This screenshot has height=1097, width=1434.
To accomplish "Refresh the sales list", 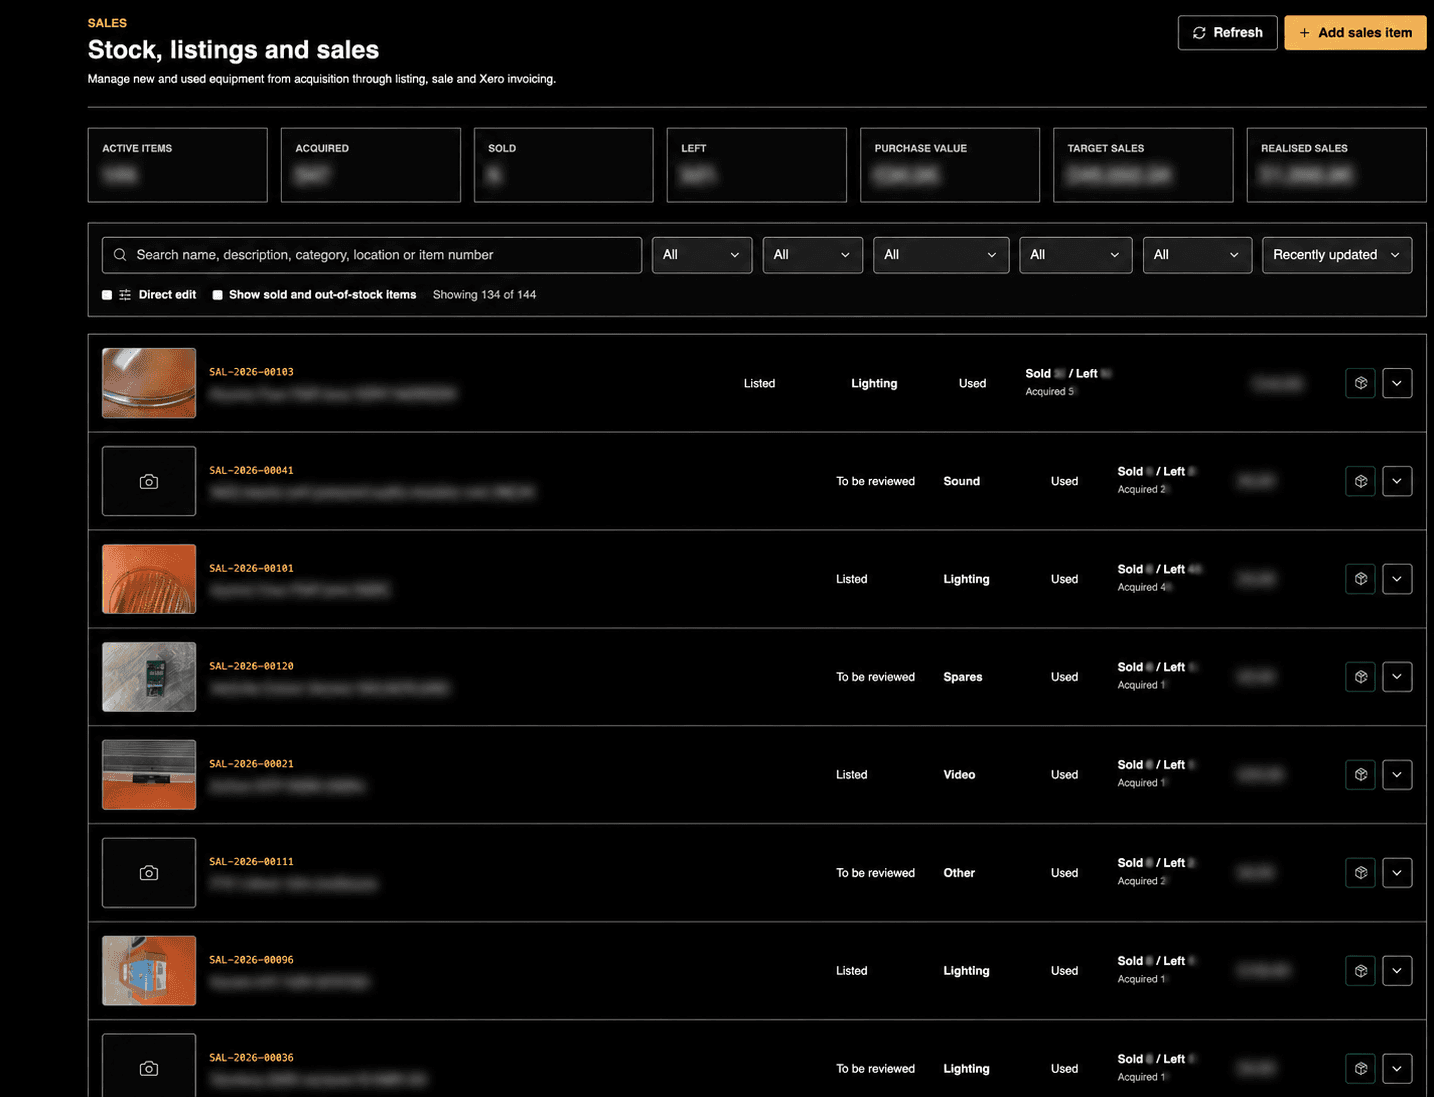I will click(x=1227, y=33).
